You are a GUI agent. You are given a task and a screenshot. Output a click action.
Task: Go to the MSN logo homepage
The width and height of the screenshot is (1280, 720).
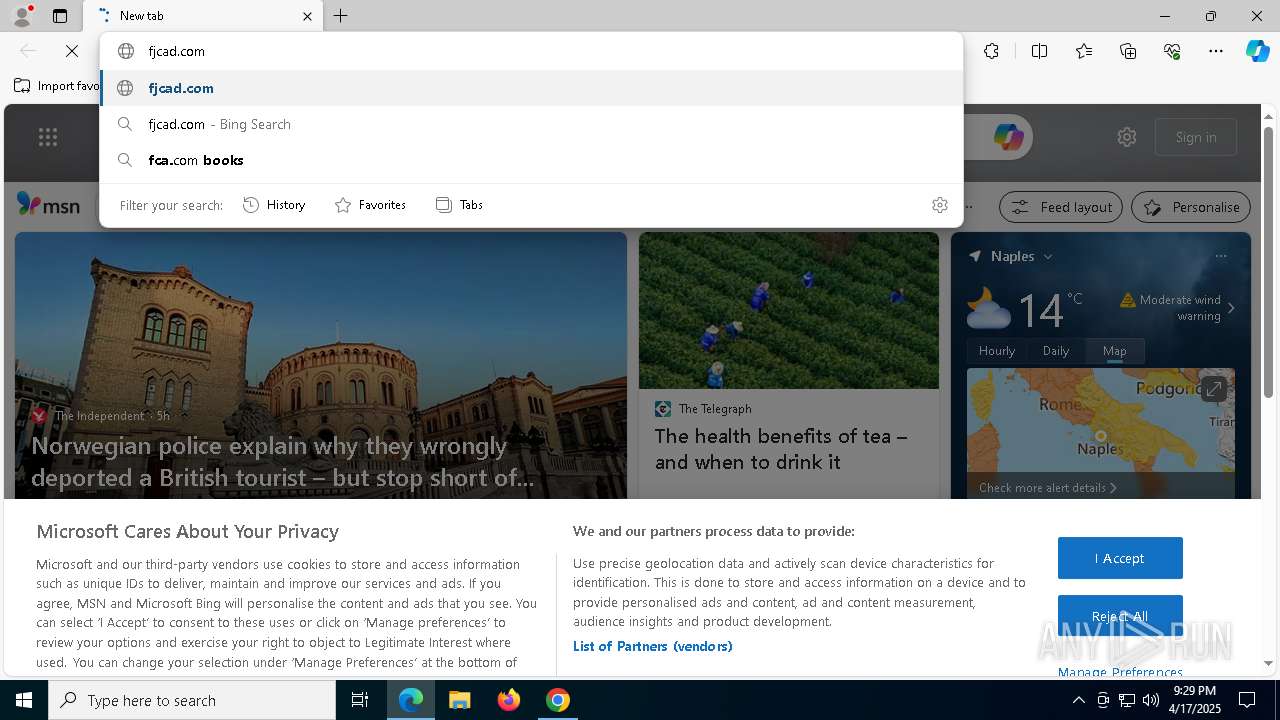pyautogui.click(x=48, y=205)
